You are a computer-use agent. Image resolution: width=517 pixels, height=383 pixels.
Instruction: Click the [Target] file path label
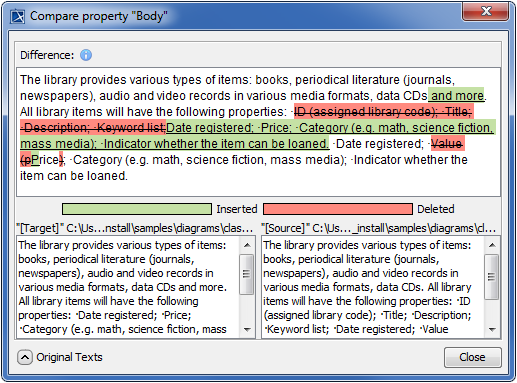[x=135, y=228]
